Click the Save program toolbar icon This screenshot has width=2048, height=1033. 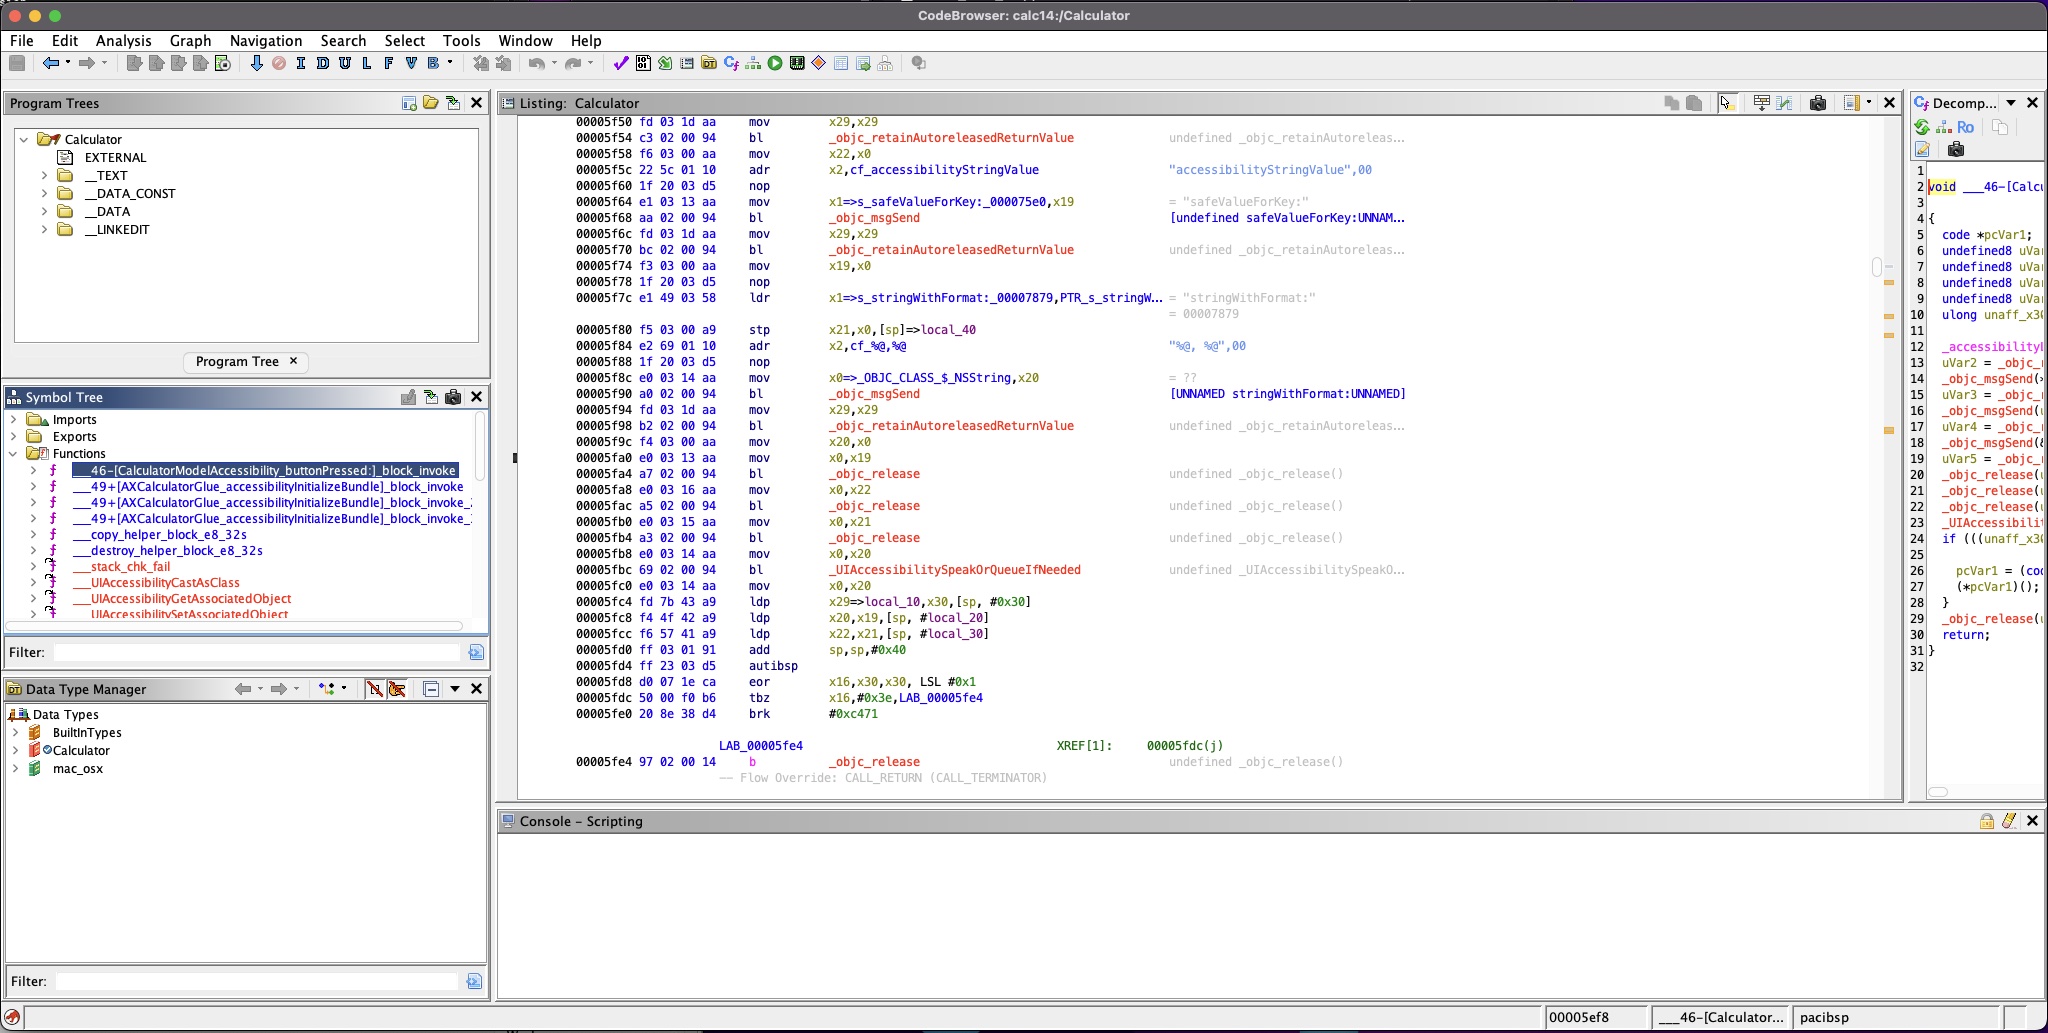[17, 63]
